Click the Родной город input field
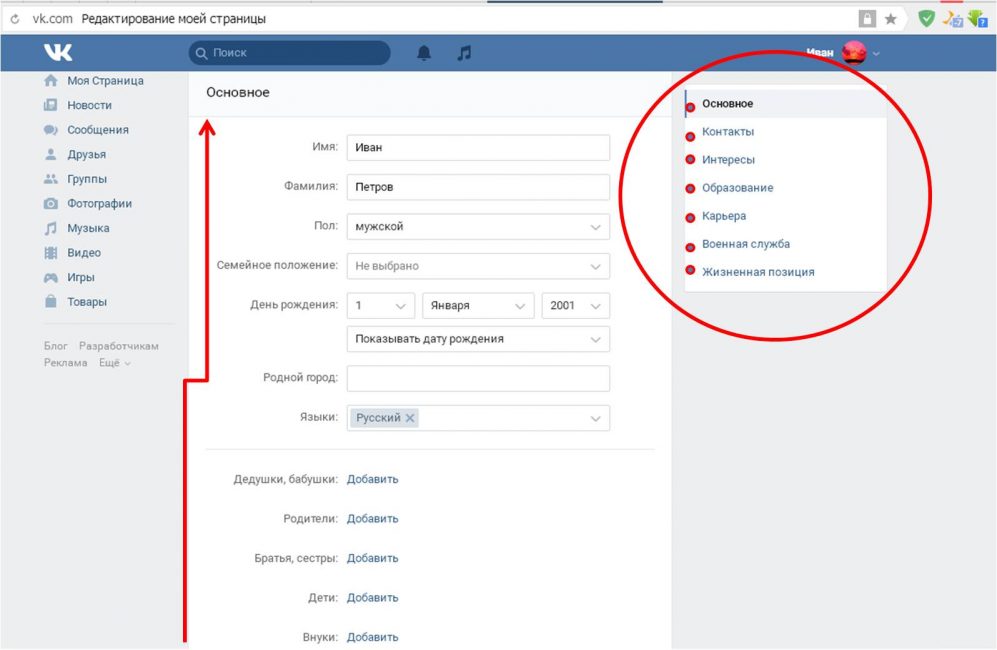This screenshot has height=650, width=997. (478, 379)
